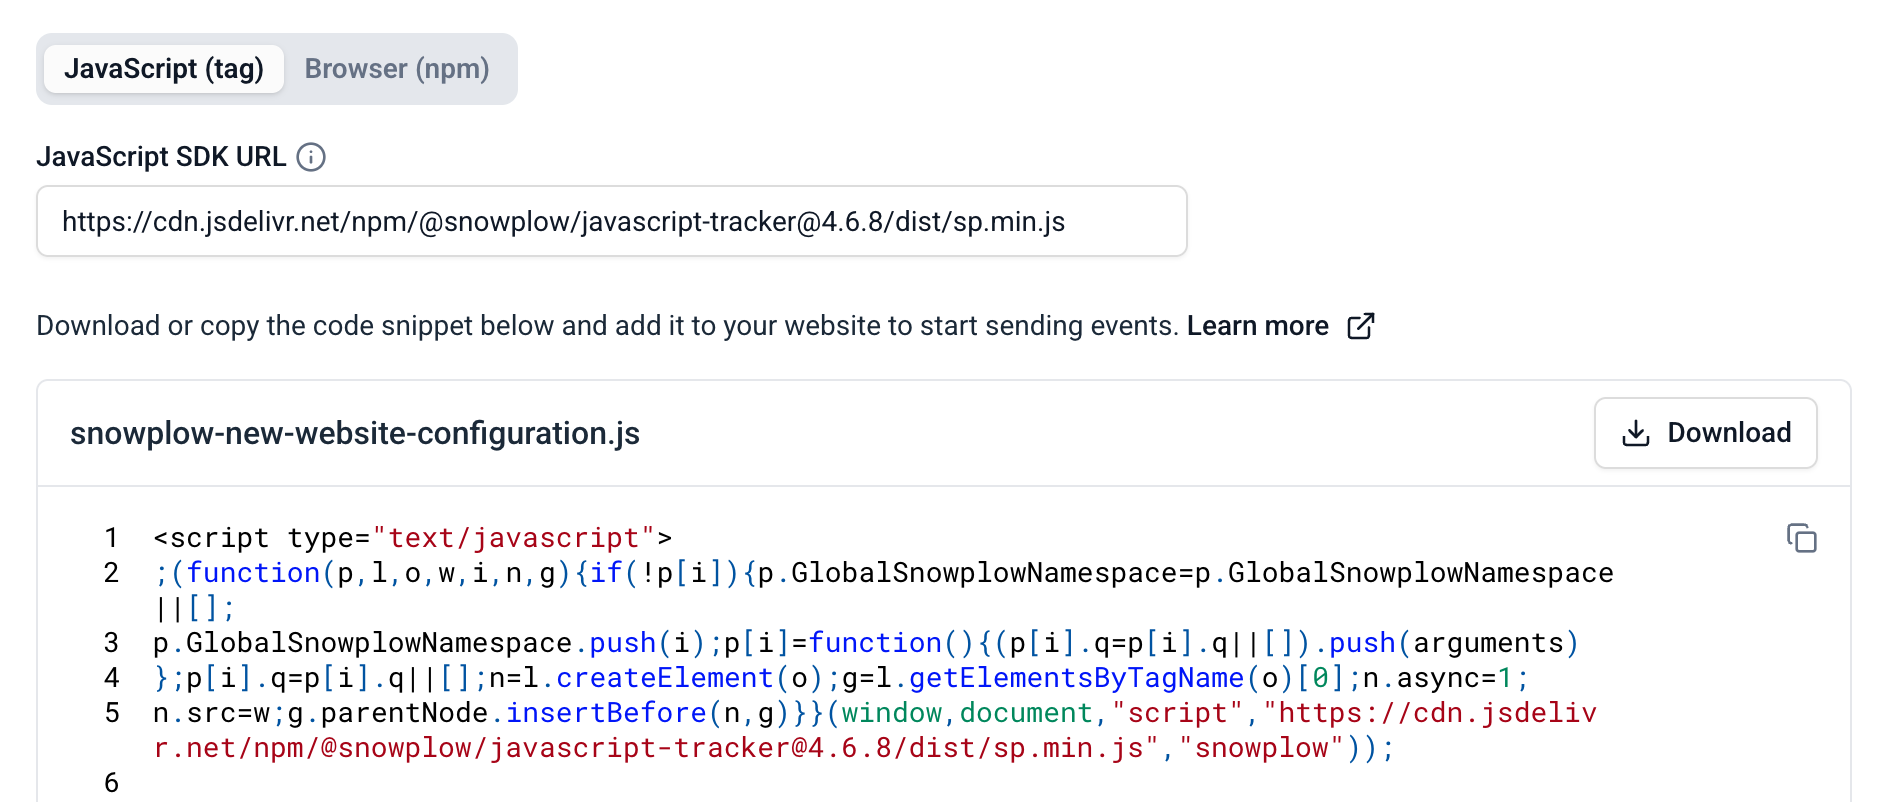Click code line 1 with script type text/javascript
This screenshot has height=802, width=1890.
click(412, 538)
